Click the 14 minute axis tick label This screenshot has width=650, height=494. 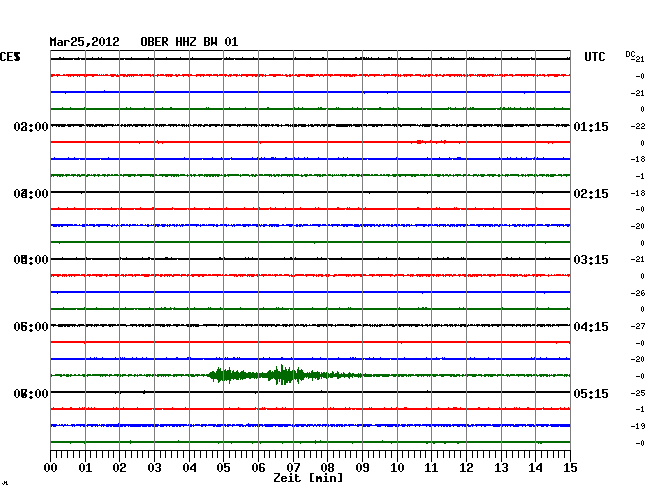tap(535, 468)
